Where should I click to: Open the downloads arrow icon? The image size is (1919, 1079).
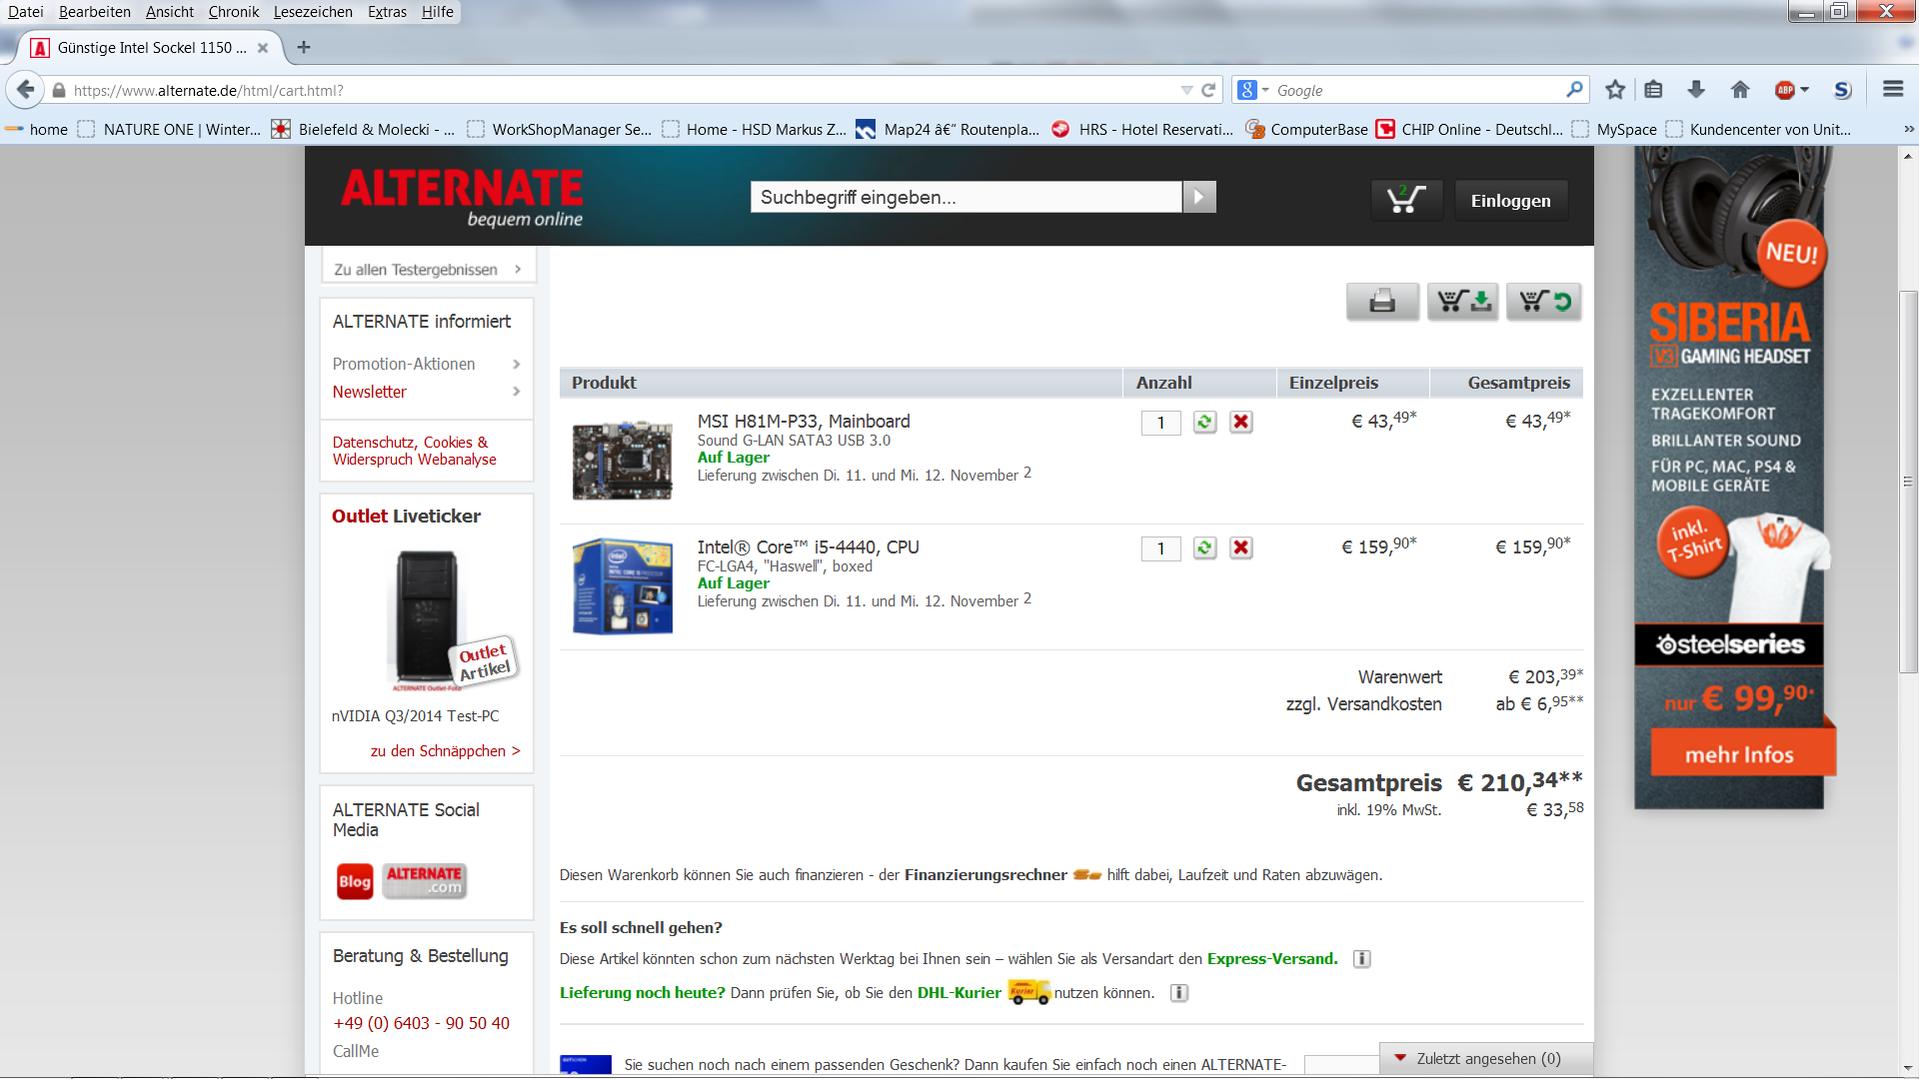tap(1696, 90)
